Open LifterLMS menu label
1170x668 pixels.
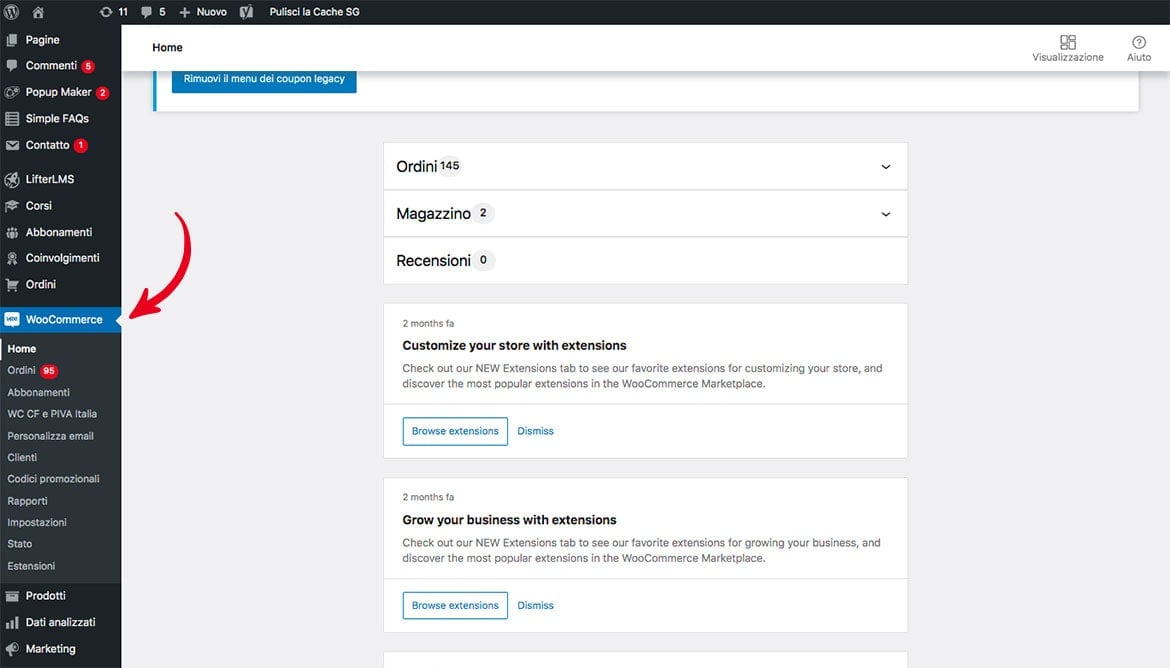(49, 179)
